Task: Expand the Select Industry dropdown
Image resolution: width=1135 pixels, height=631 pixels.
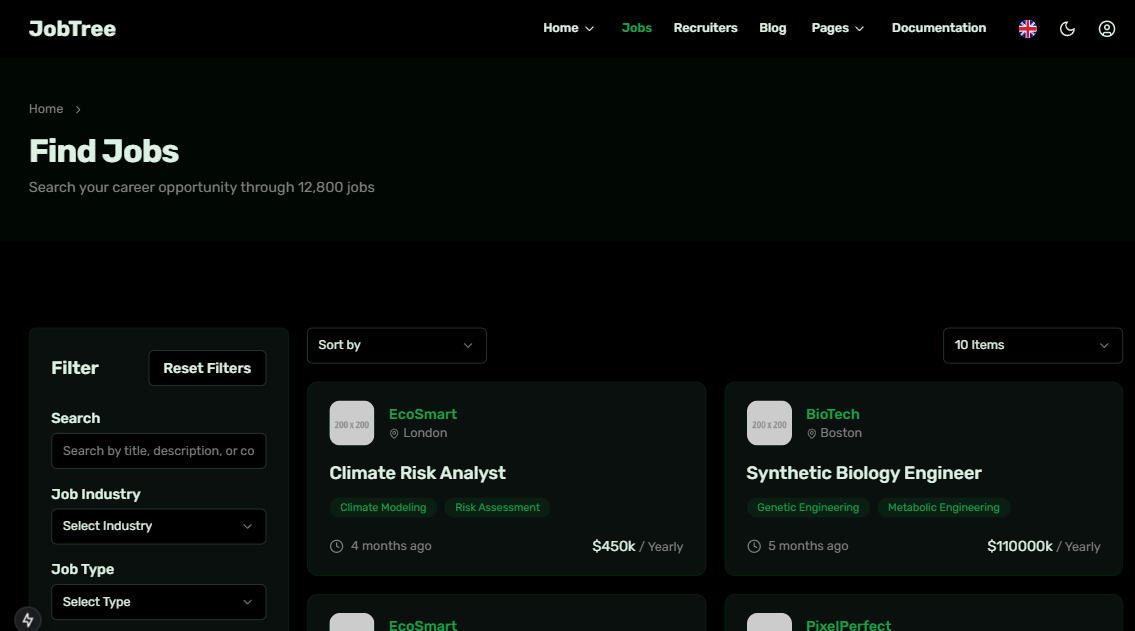Action: (x=158, y=526)
